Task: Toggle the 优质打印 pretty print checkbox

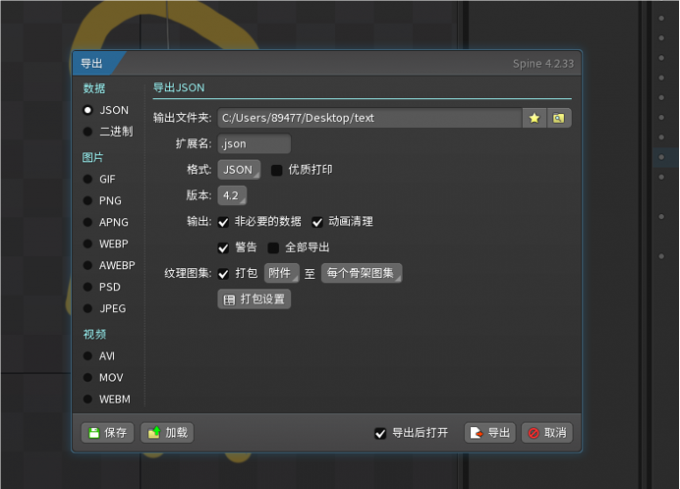Action: 277,170
